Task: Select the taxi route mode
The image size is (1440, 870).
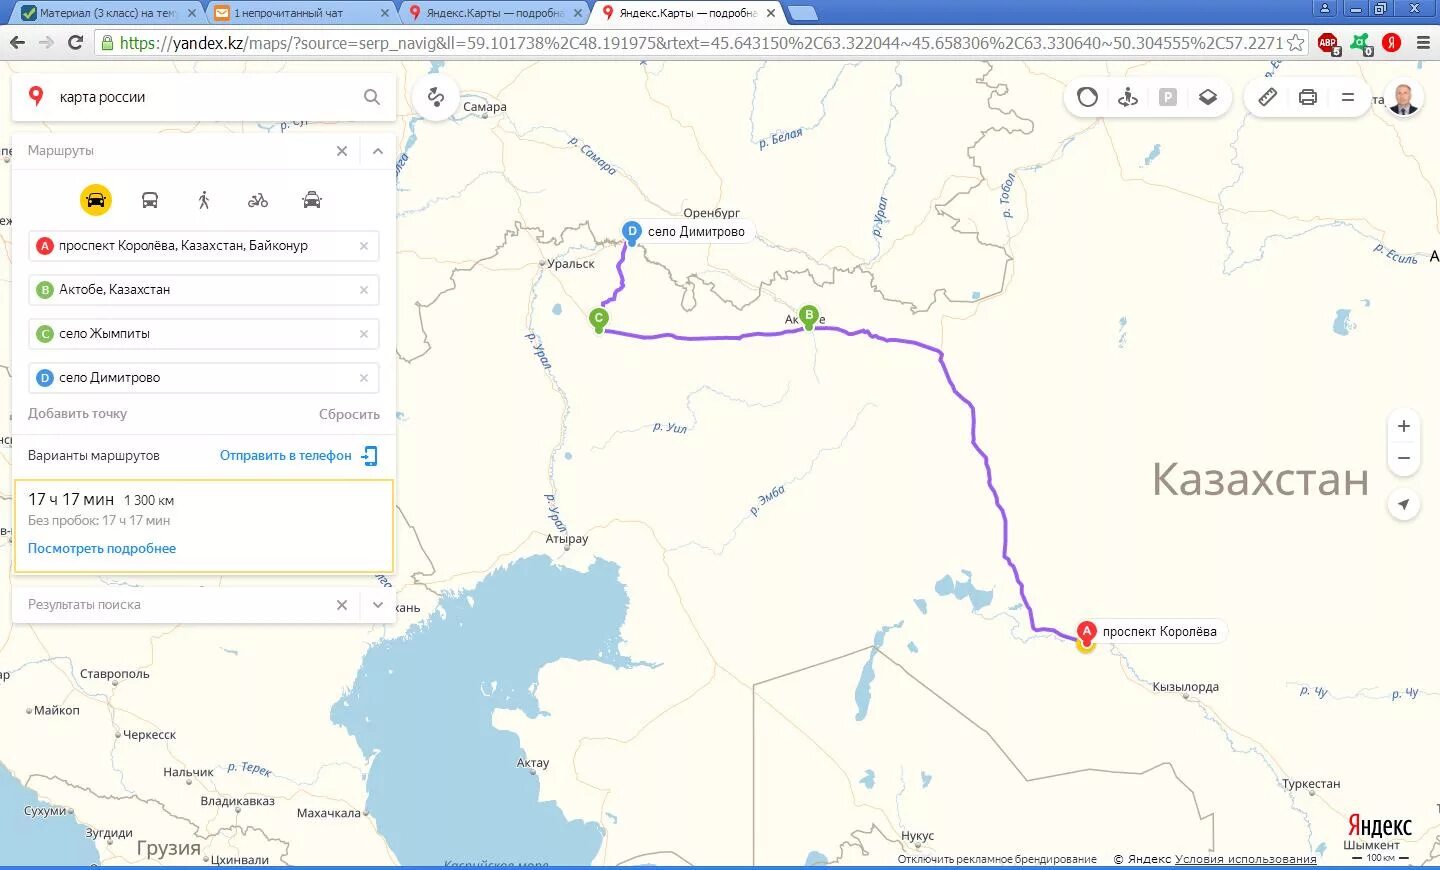Action: coord(312,200)
